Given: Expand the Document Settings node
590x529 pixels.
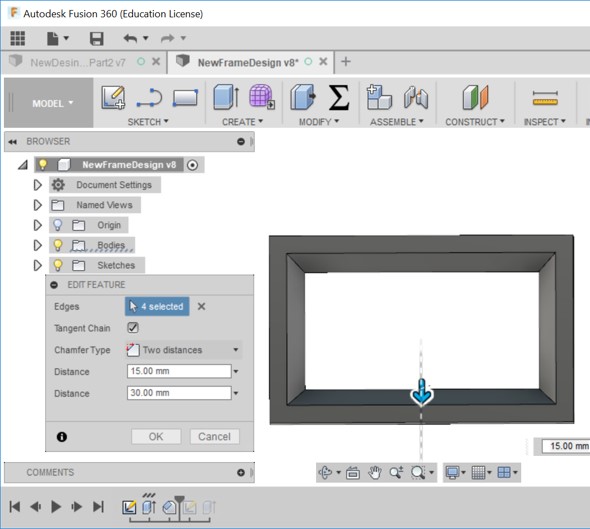Looking at the screenshot, I should click(38, 185).
